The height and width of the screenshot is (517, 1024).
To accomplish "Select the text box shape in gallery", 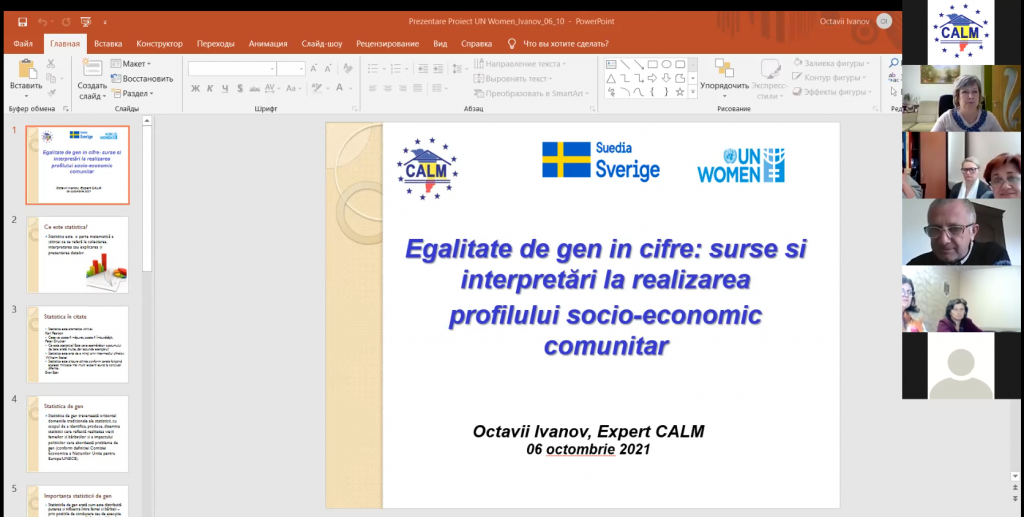I will point(611,64).
